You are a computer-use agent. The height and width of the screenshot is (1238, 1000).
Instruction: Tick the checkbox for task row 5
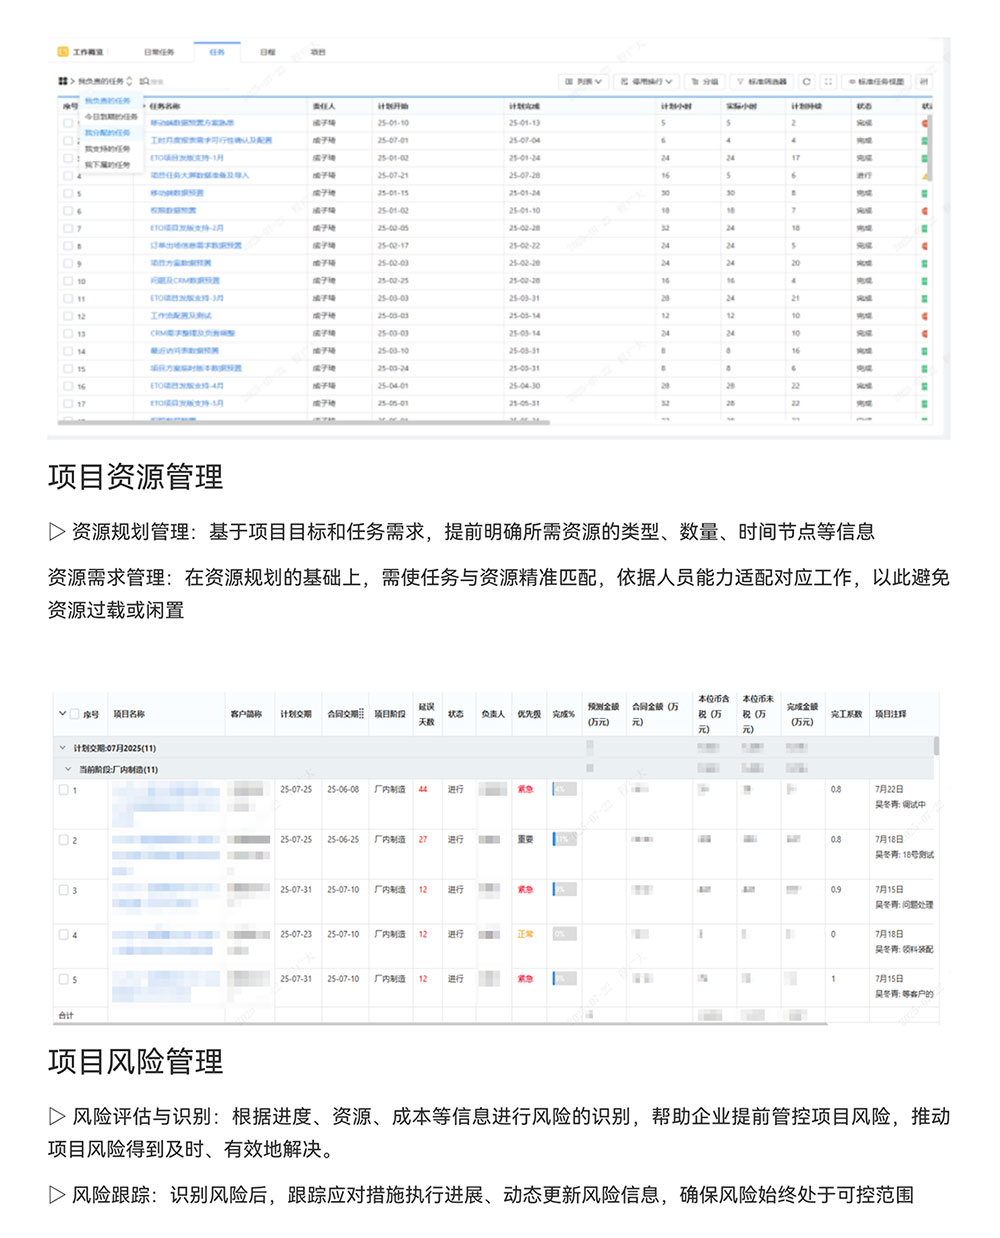(x=68, y=193)
